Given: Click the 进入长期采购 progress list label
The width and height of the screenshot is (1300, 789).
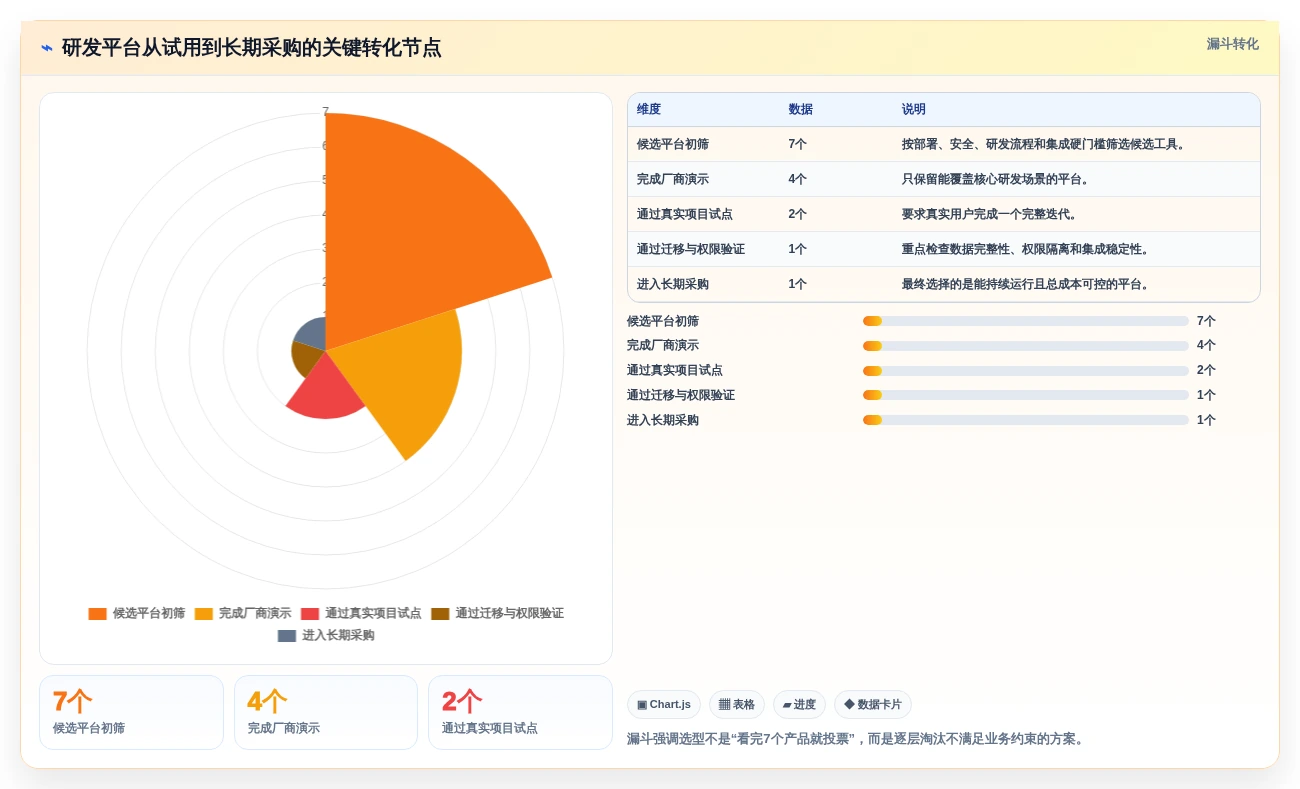Looking at the screenshot, I should click(x=663, y=420).
